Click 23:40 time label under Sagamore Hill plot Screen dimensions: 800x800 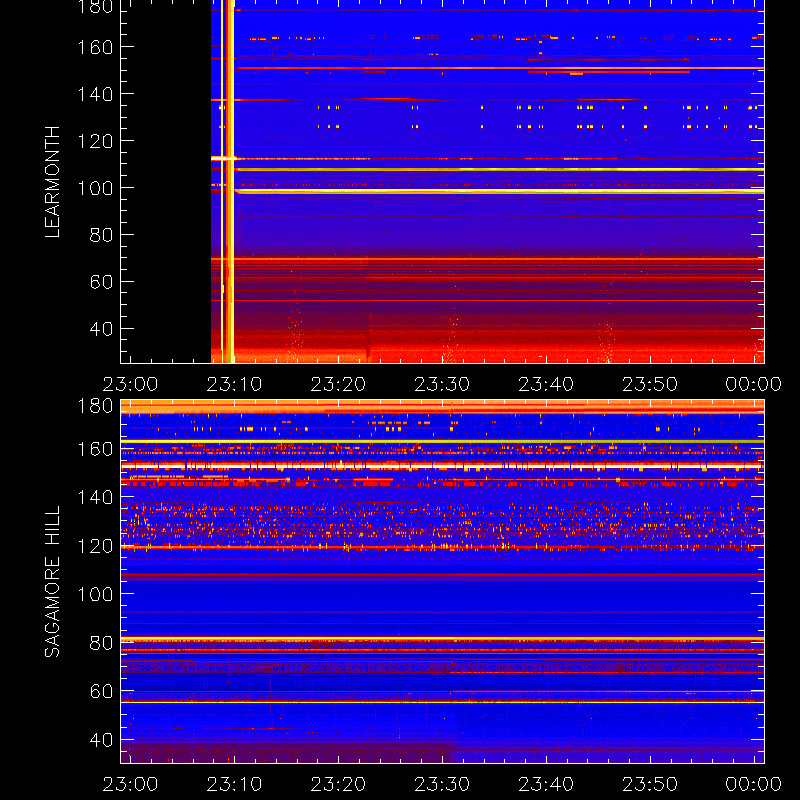pyautogui.click(x=546, y=784)
